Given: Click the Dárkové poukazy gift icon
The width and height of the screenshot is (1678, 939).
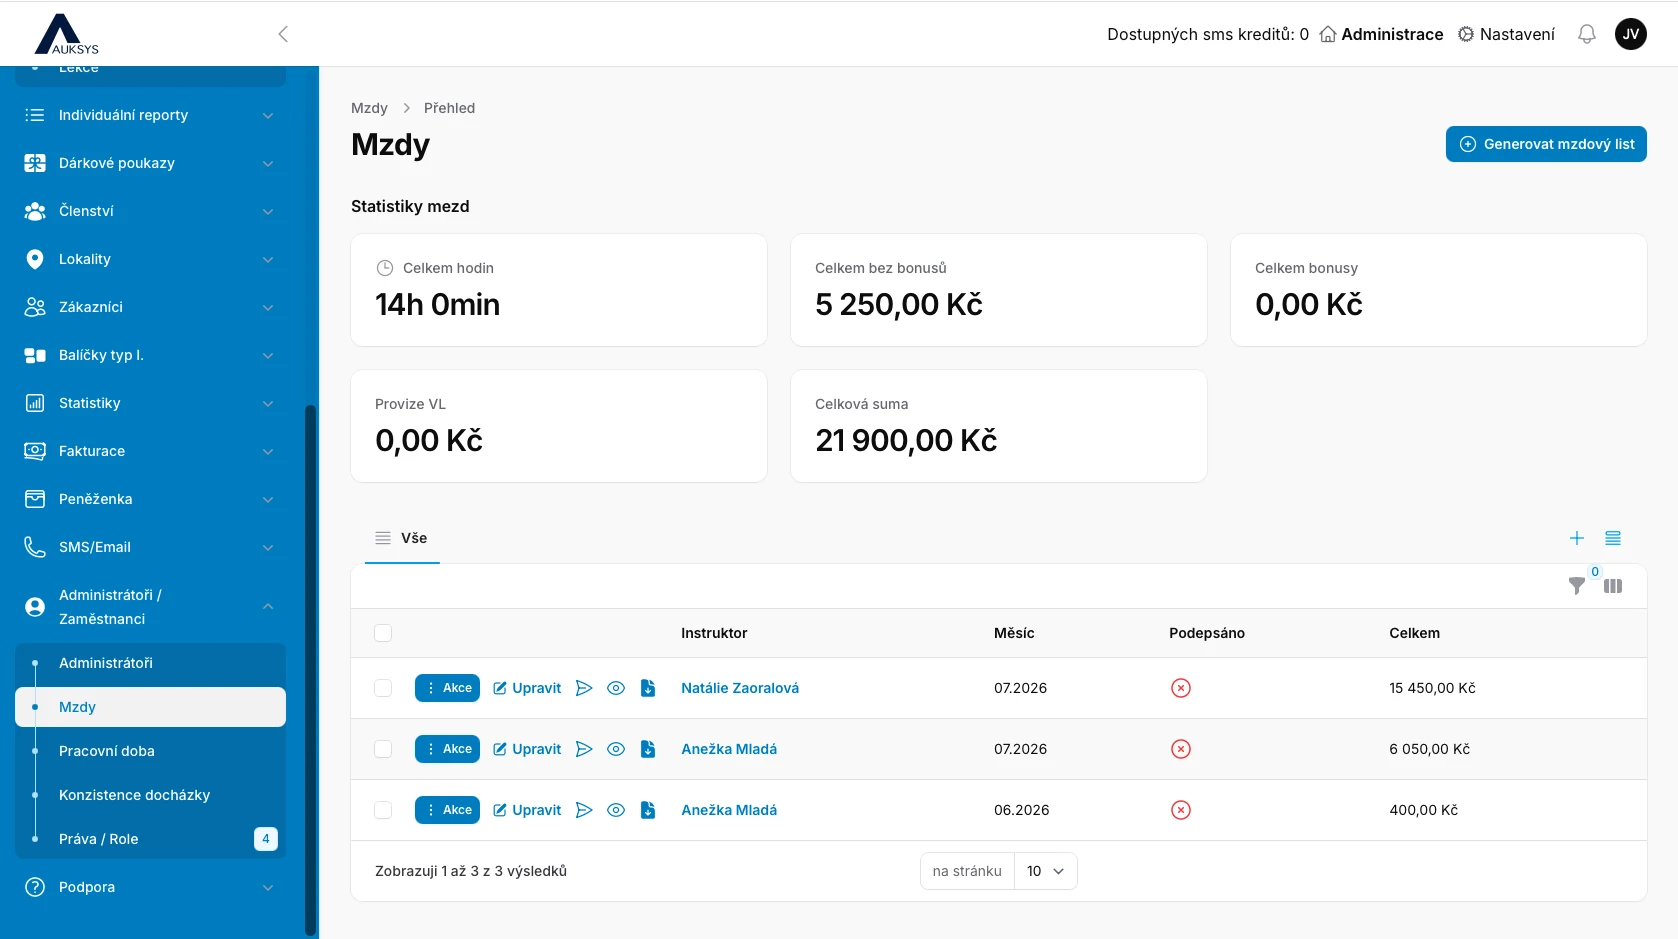Looking at the screenshot, I should [x=35, y=163].
